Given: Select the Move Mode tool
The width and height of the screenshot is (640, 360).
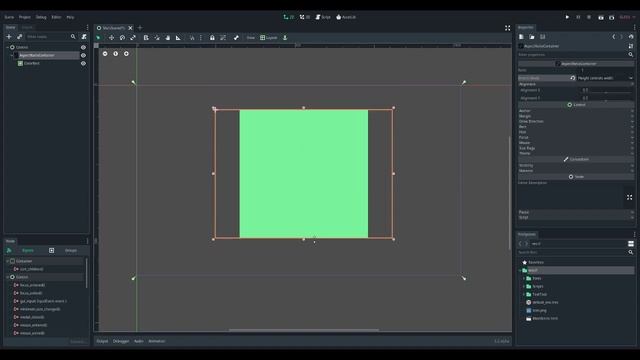Looking at the screenshot, I should [111, 38].
